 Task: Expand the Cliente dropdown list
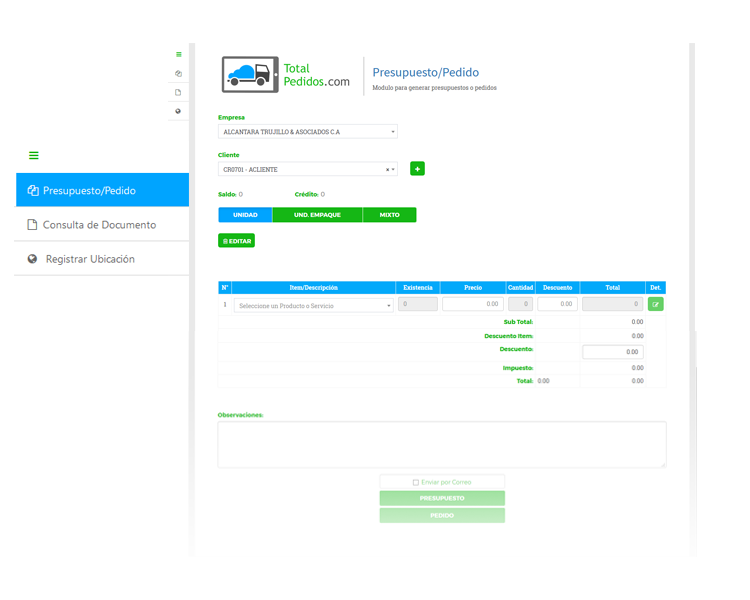point(394,170)
